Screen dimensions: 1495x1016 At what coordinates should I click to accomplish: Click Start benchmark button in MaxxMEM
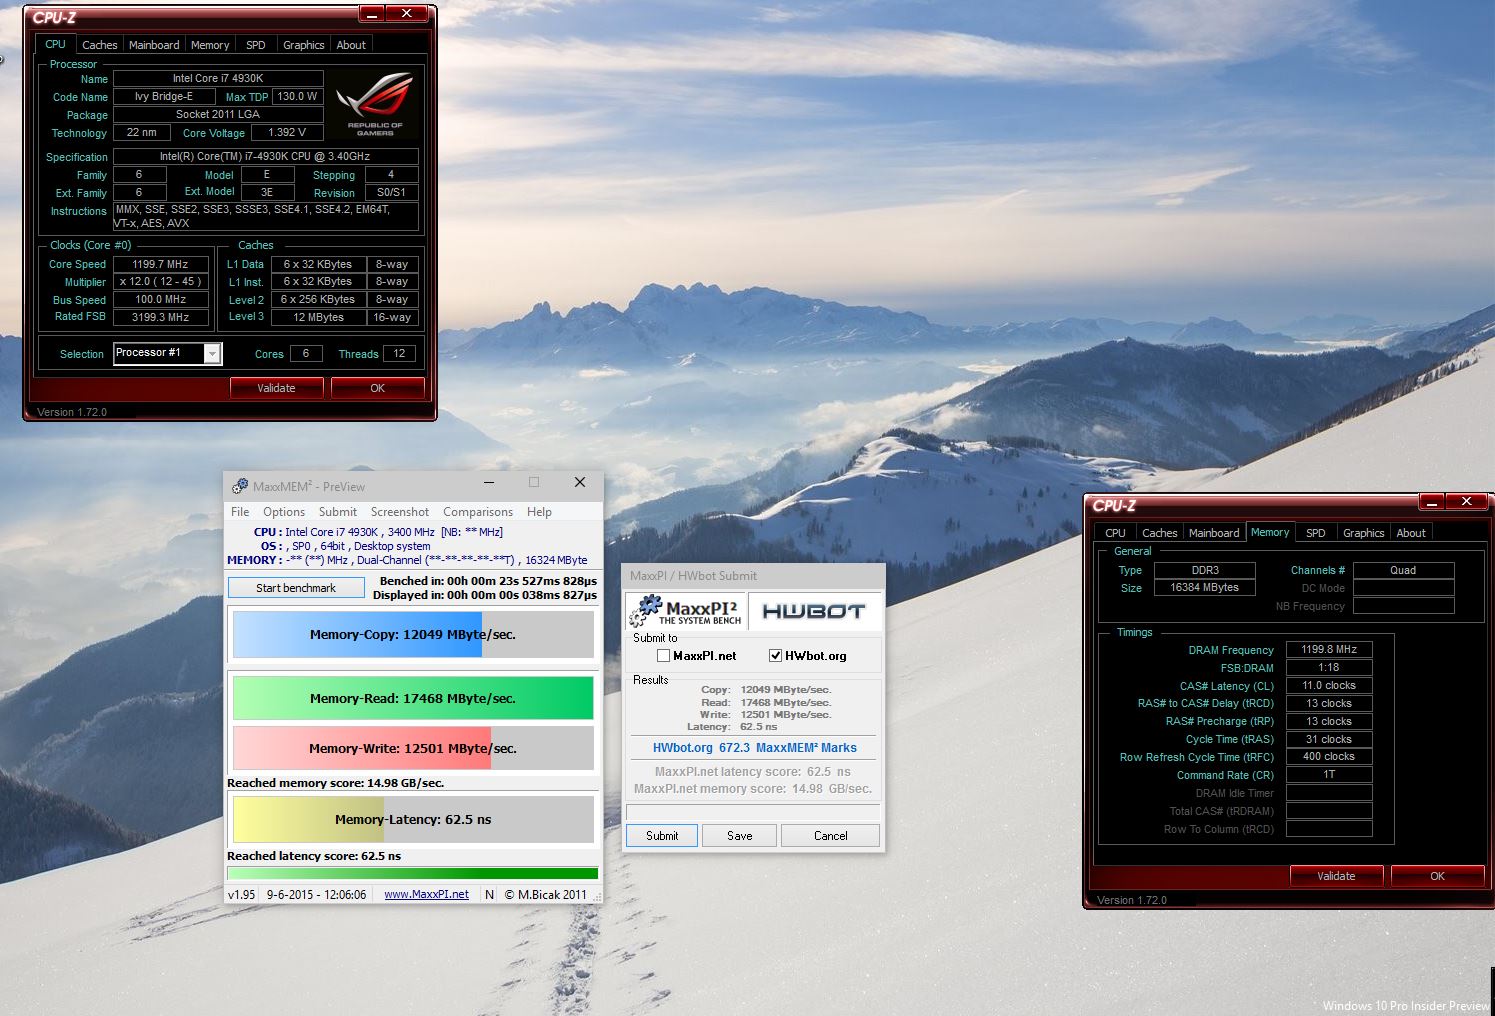pos(296,588)
